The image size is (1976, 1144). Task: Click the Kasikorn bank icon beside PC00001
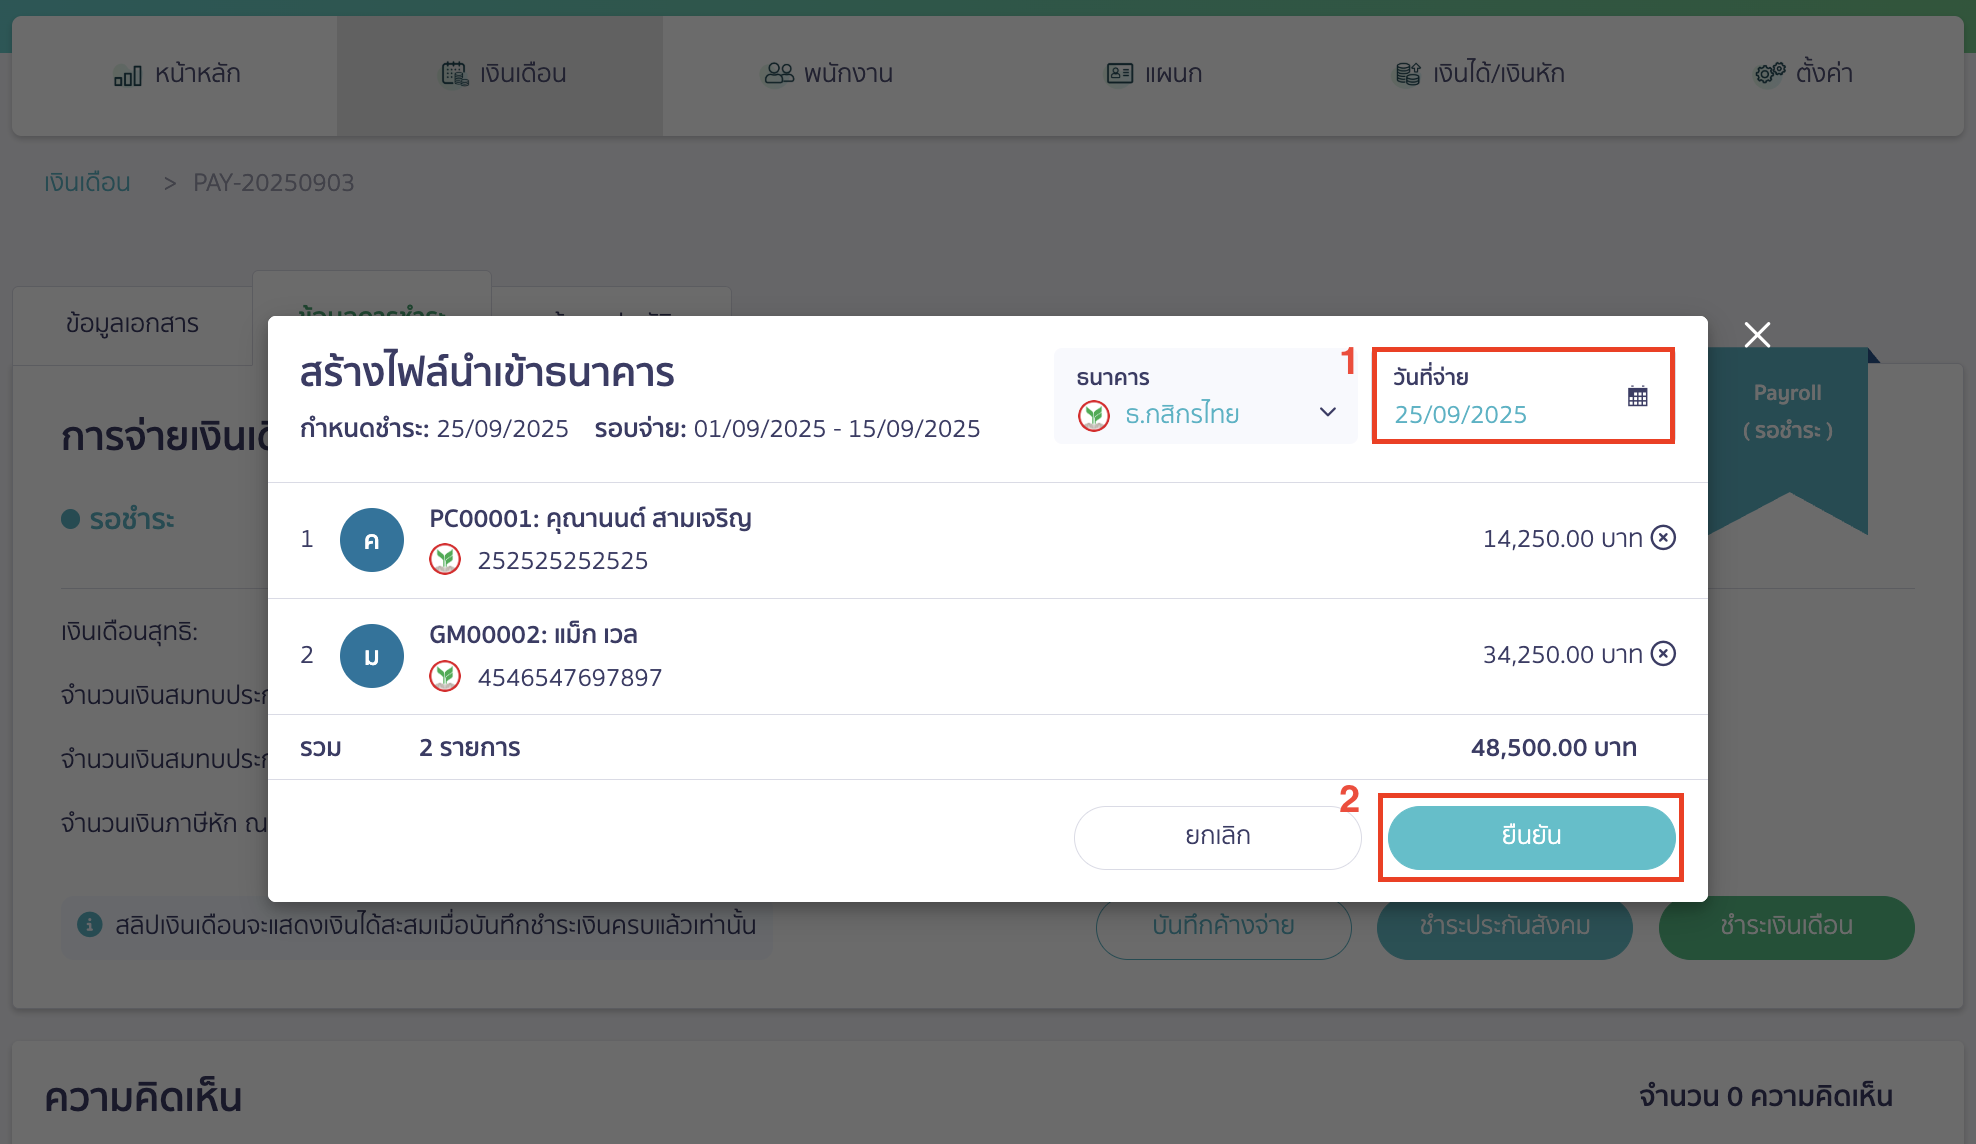pos(445,559)
